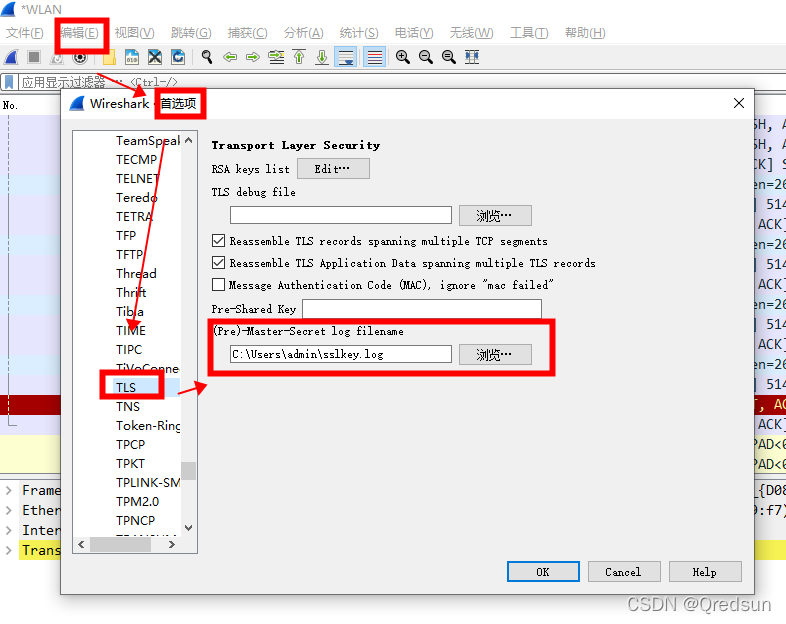Viewport: 786px width, 624px height.
Task: Open the 文件(F) menu
Action: [25, 33]
